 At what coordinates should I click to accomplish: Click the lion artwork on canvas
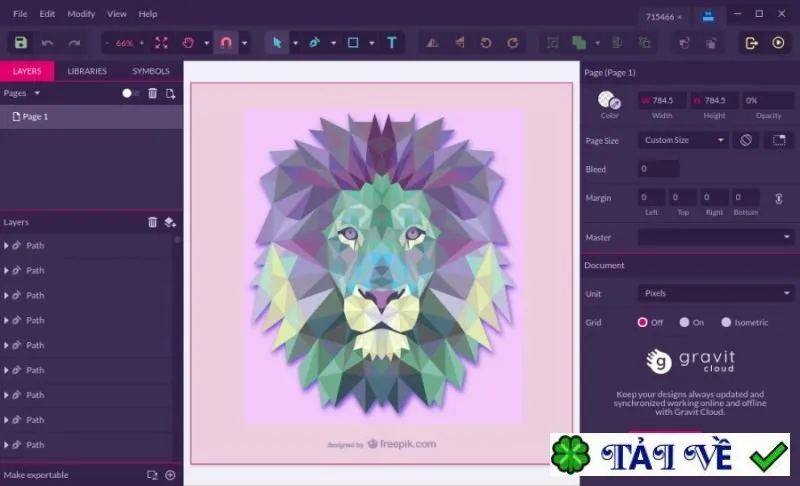pos(382,266)
